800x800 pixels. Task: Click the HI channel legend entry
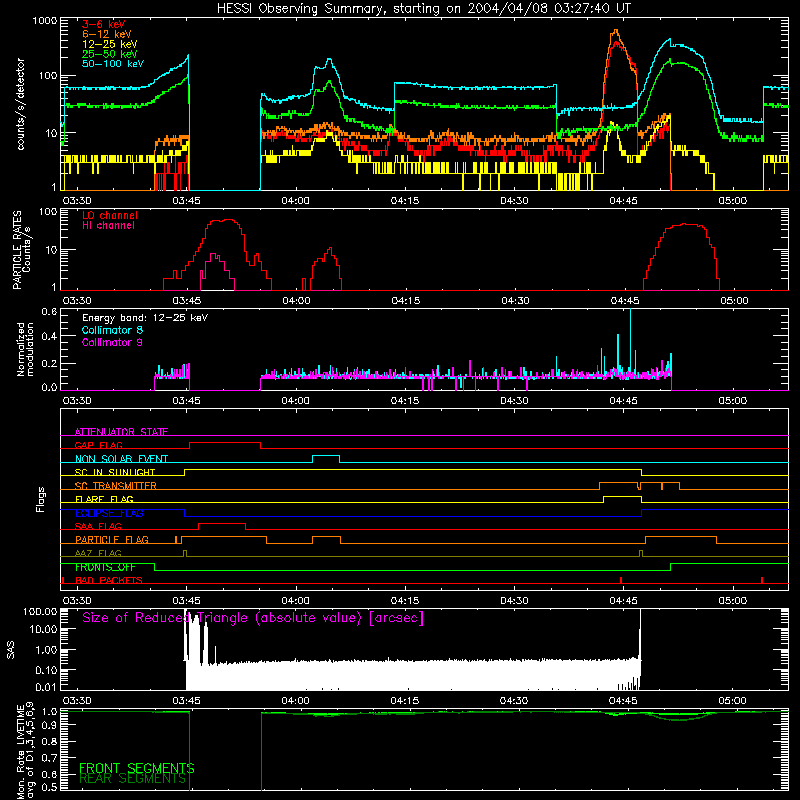point(109,225)
